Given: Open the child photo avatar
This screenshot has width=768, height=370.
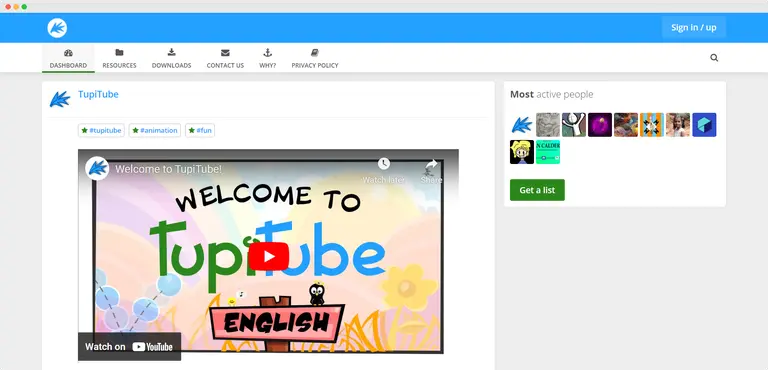Looking at the screenshot, I should pos(678,125).
